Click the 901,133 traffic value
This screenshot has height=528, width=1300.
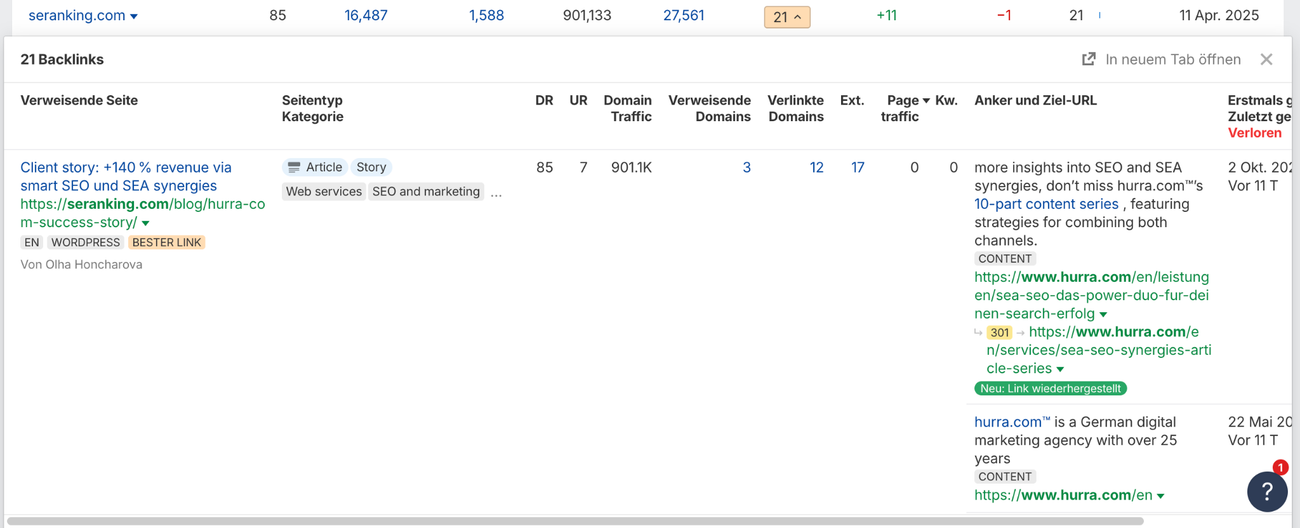click(x=587, y=16)
